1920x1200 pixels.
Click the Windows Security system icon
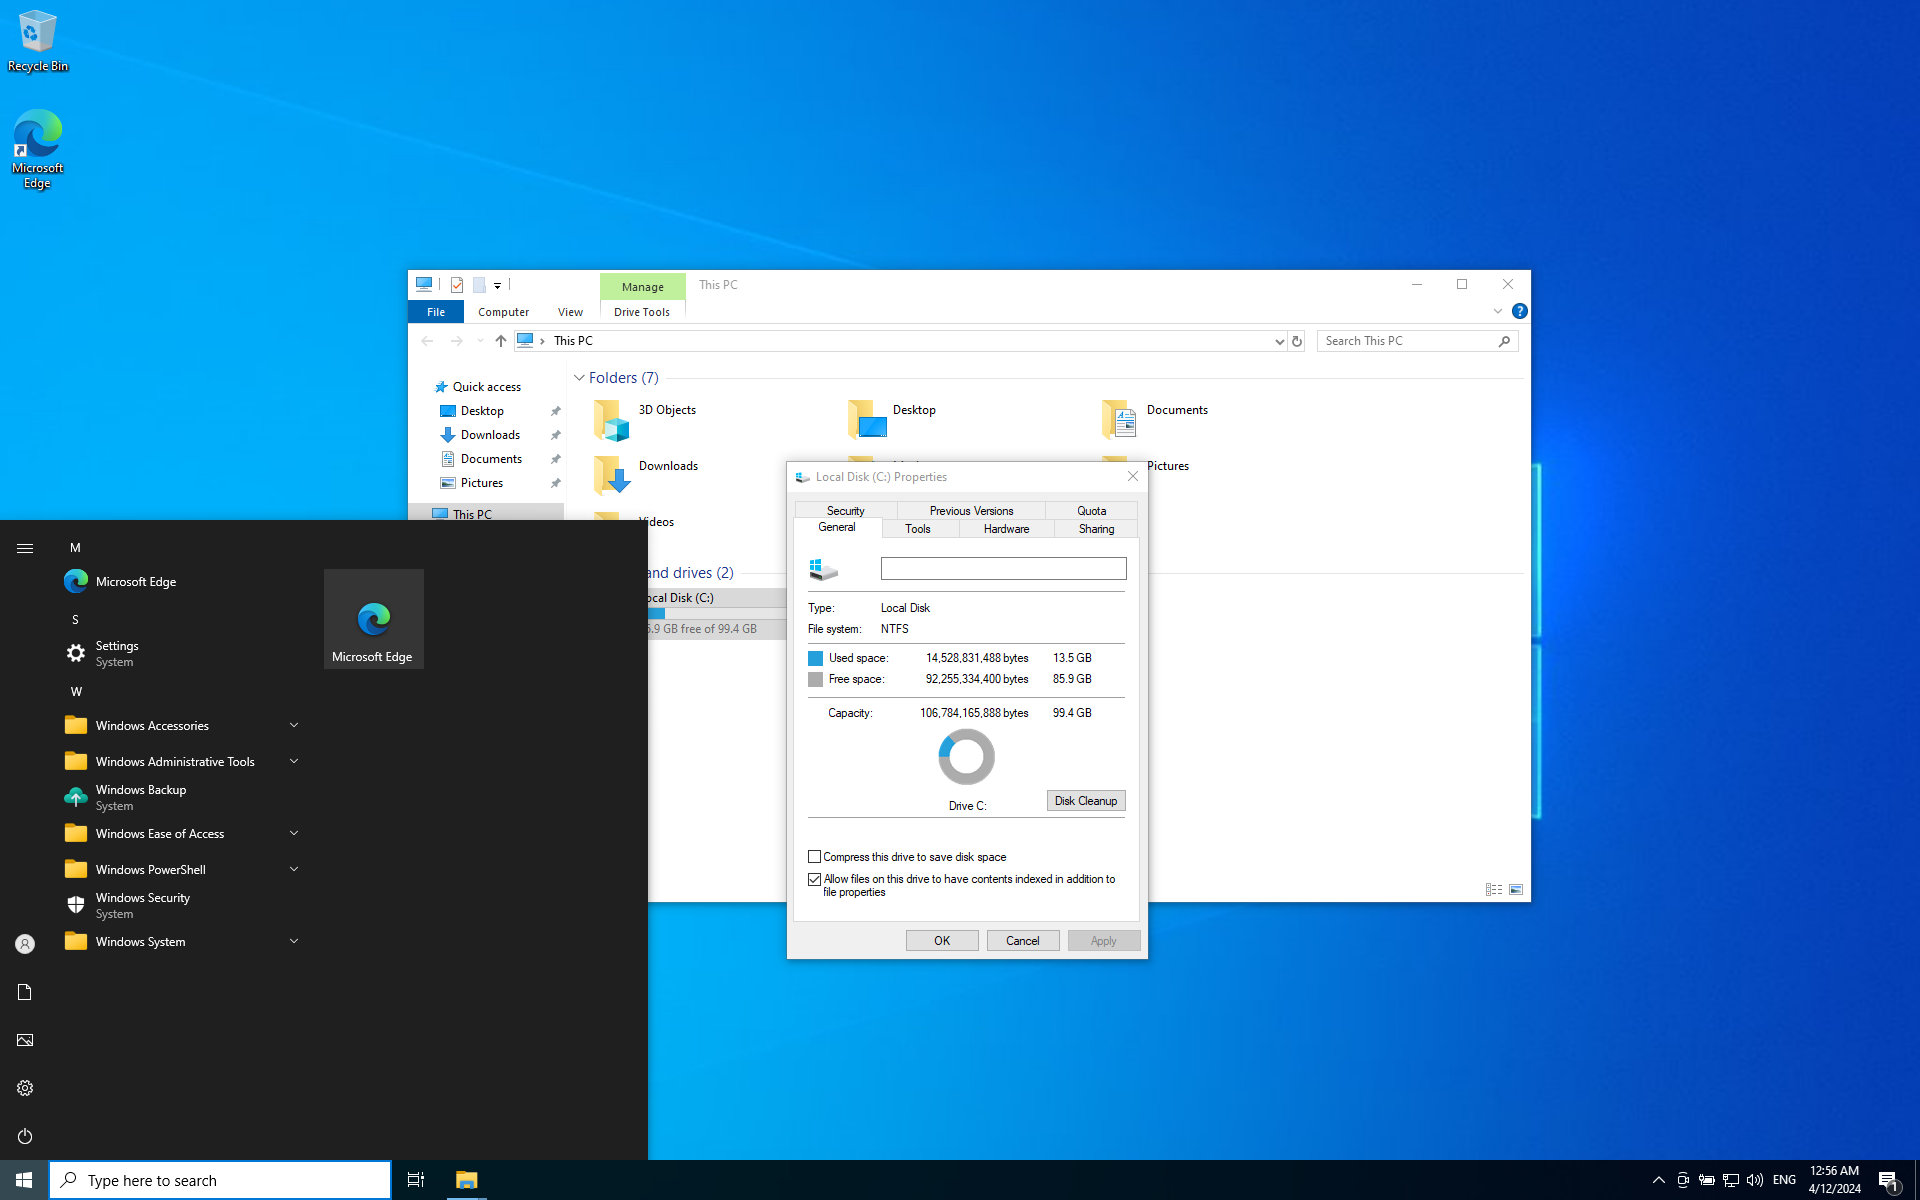(x=75, y=904)
